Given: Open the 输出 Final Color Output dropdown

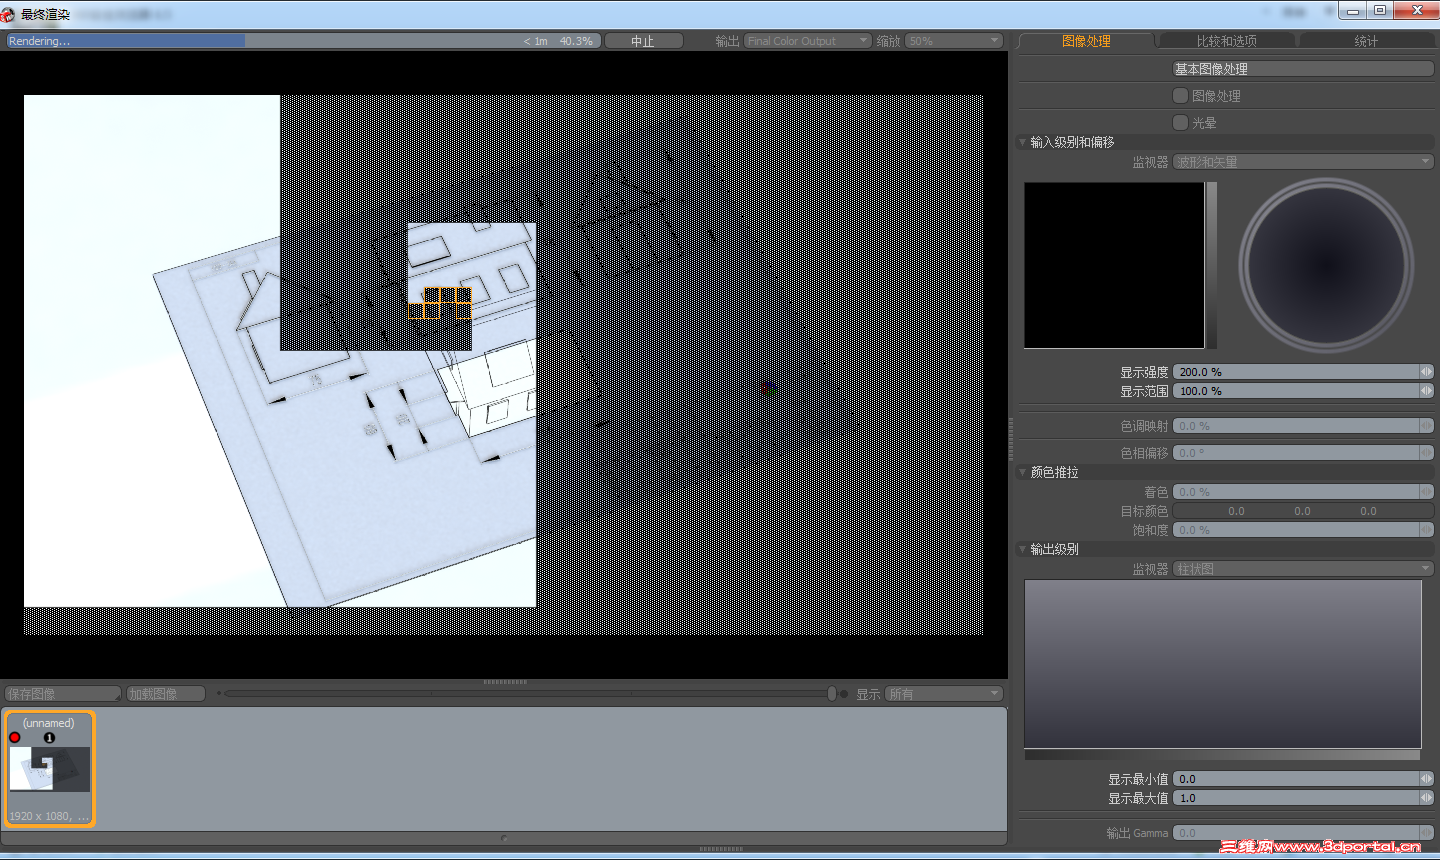Looking at the screenshot, I should [x=808, y=41].
